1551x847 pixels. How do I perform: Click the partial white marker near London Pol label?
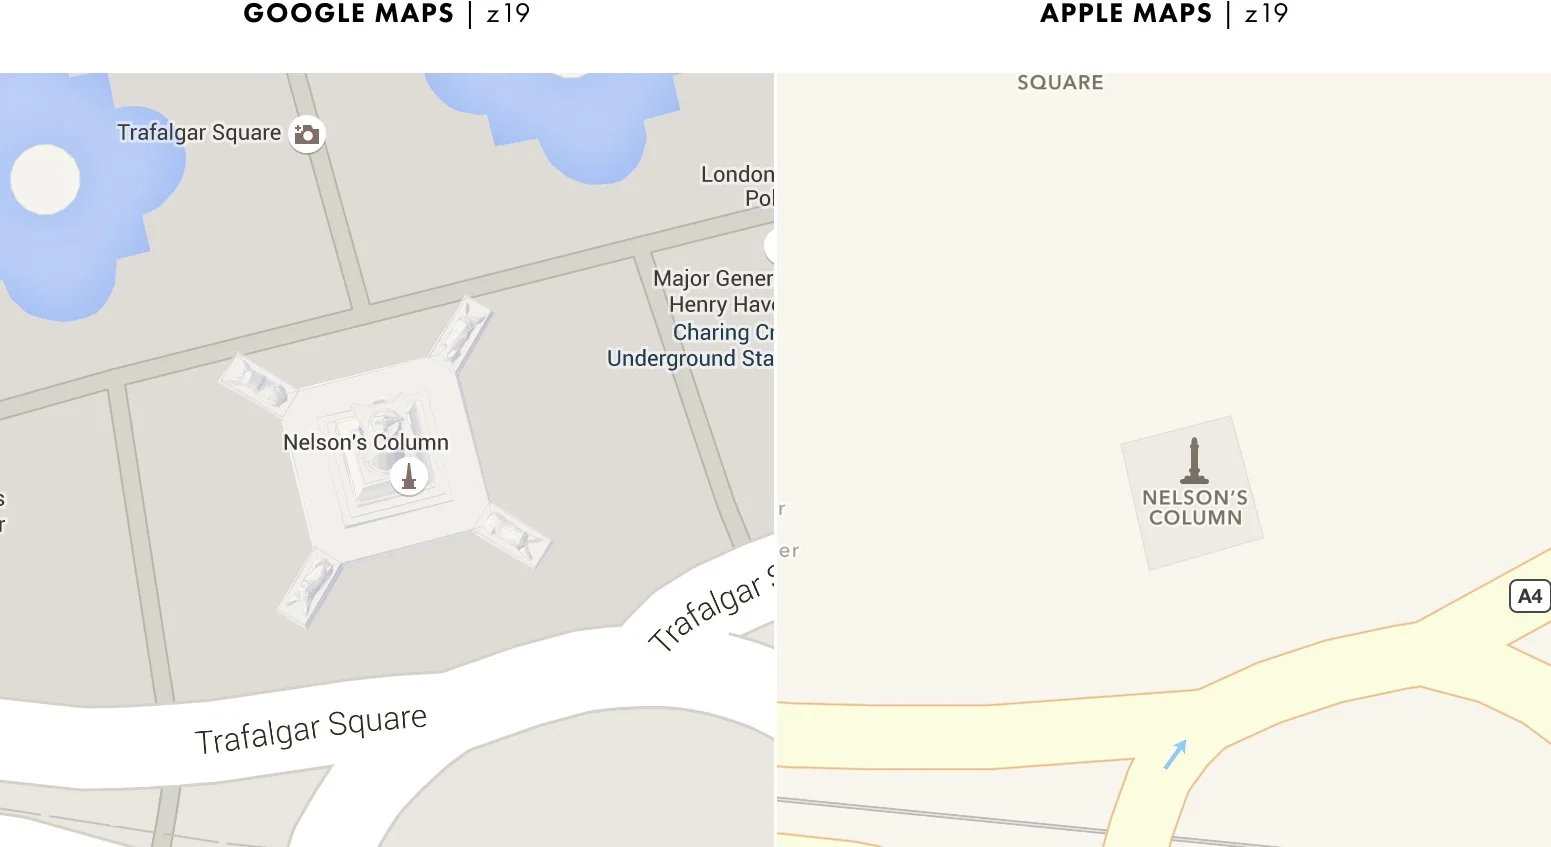click(769, 245)
